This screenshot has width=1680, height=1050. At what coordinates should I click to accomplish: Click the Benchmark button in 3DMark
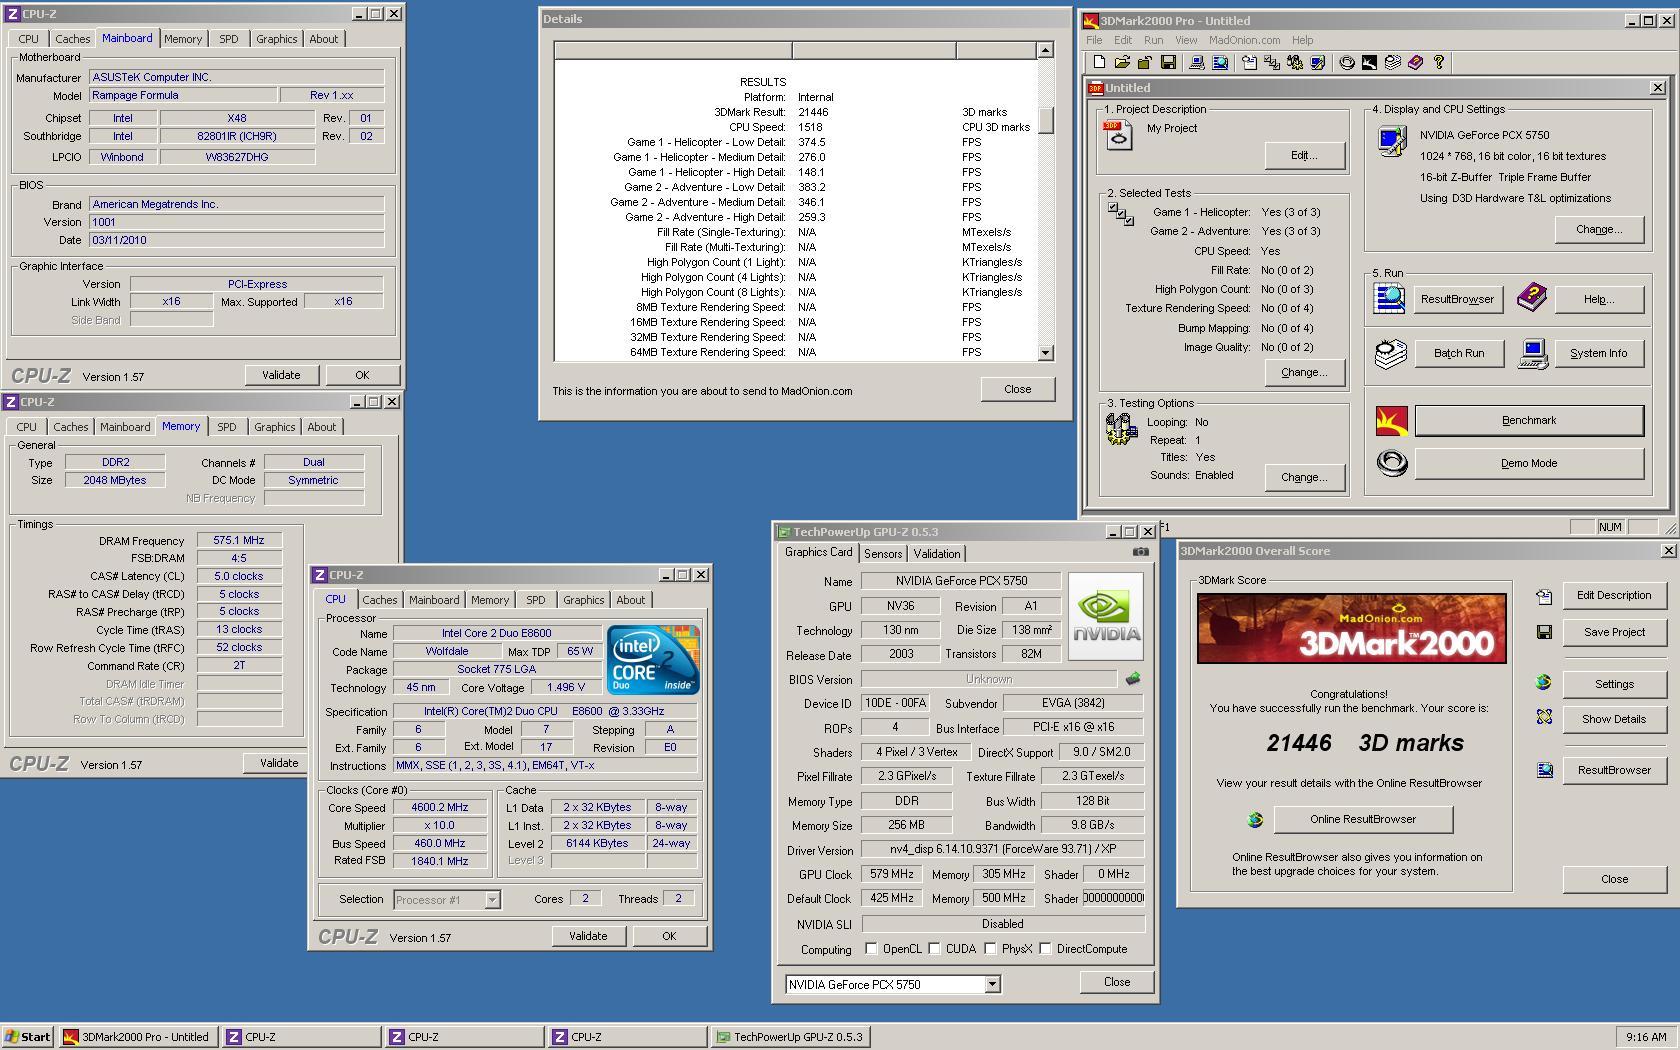pyautogui.click(x=1529, y=421)
